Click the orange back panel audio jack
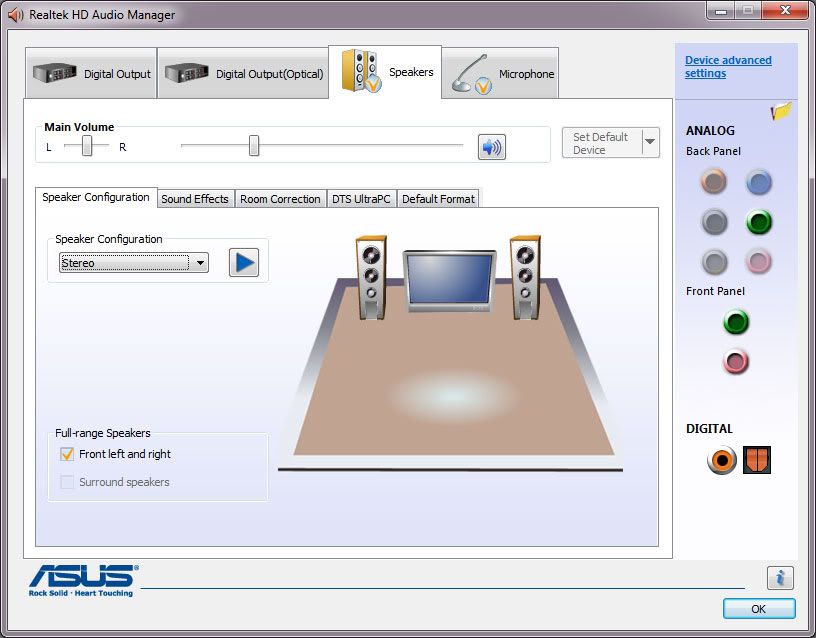The height and width of the screenshot is (638, 816). point(713,182)
